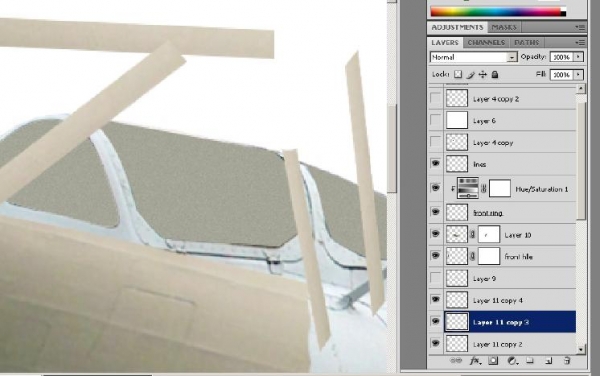600x376 pixels.
Task: Click the create new layer icon
Action: click(x=548, y=361)
